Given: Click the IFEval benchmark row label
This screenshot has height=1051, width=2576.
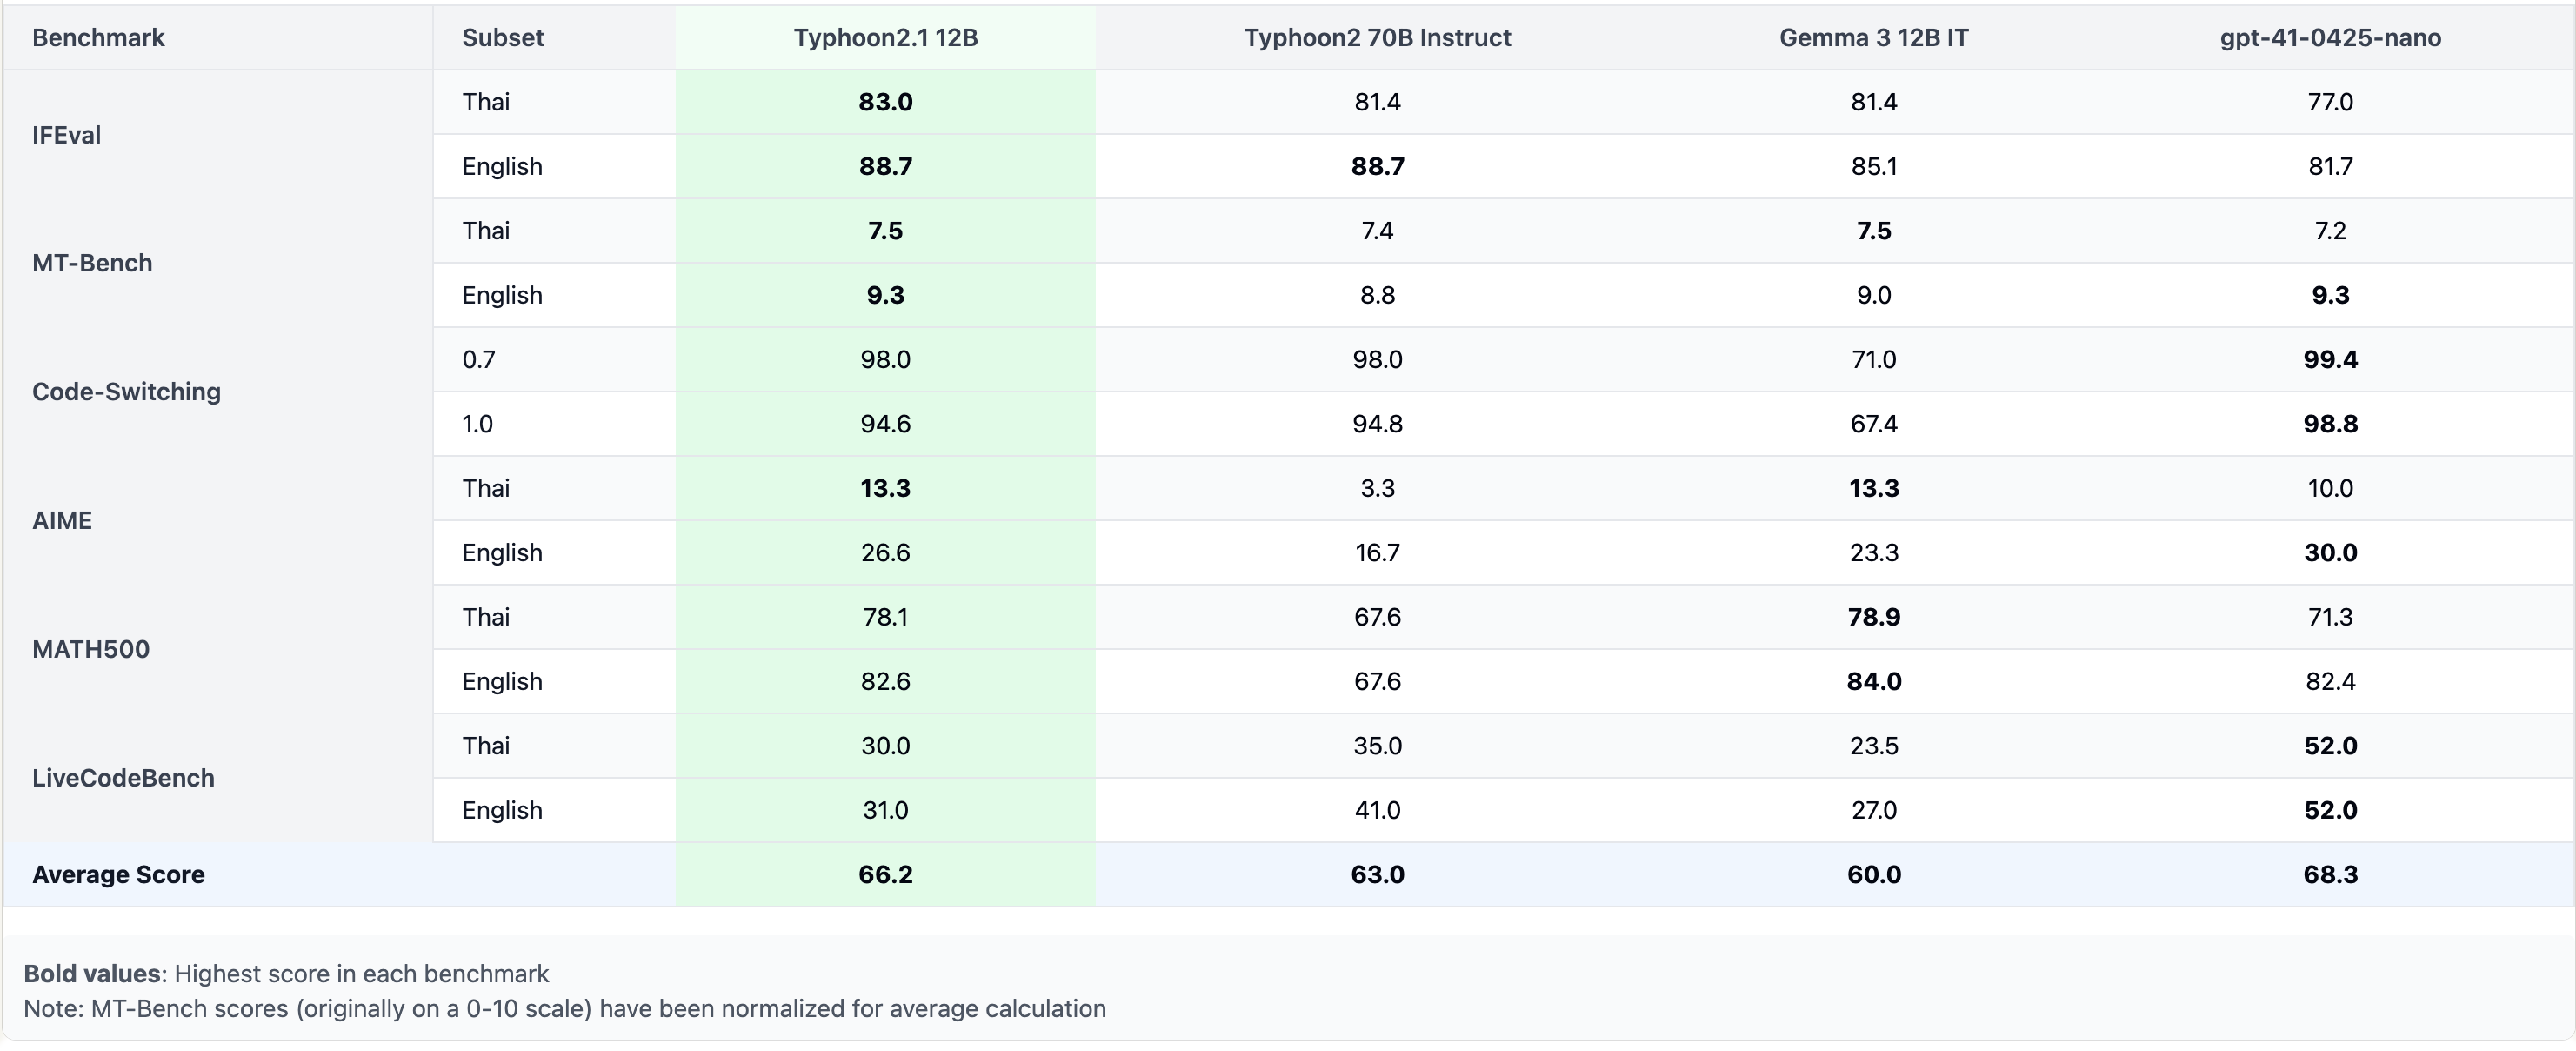Looking at the screenshot, I should (66, 135).
